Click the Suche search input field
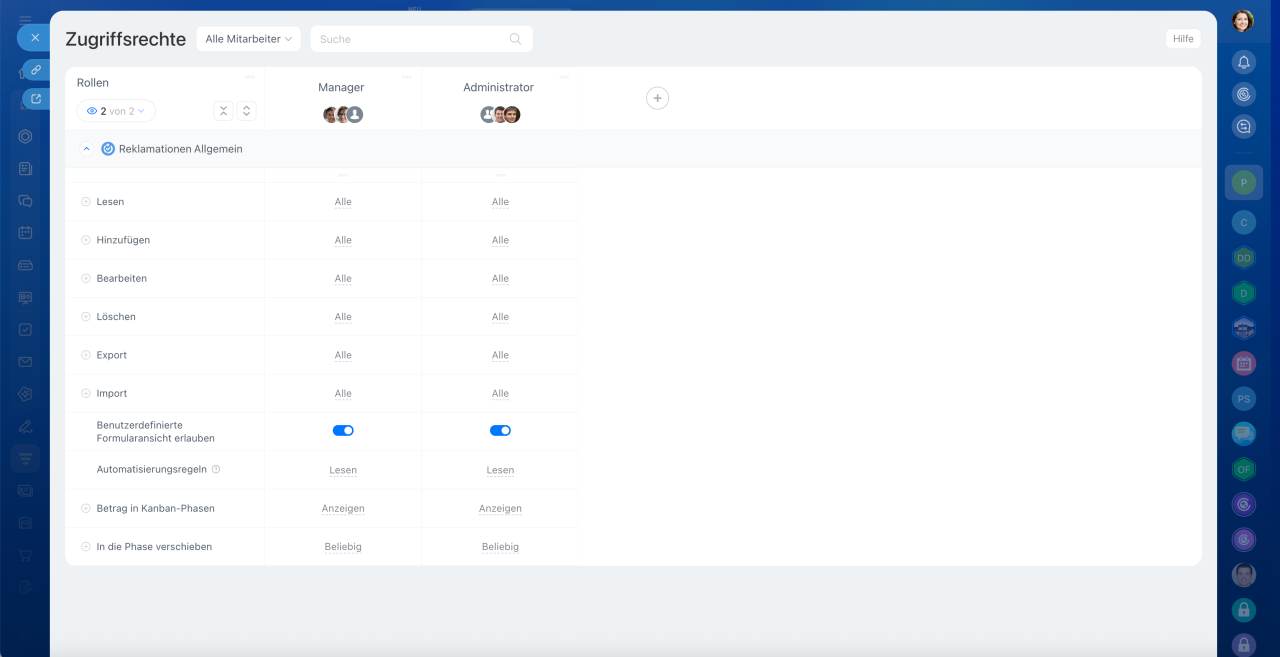The height and width of the screenshot is (657, 1280). click(421, 39)
